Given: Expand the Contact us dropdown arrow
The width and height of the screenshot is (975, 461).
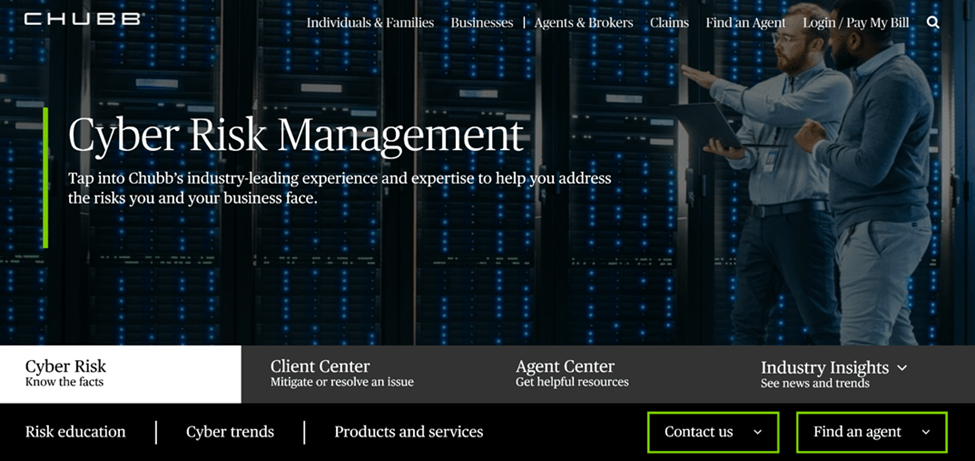Looking at the screenshot, I should click(x=757, y=432).
